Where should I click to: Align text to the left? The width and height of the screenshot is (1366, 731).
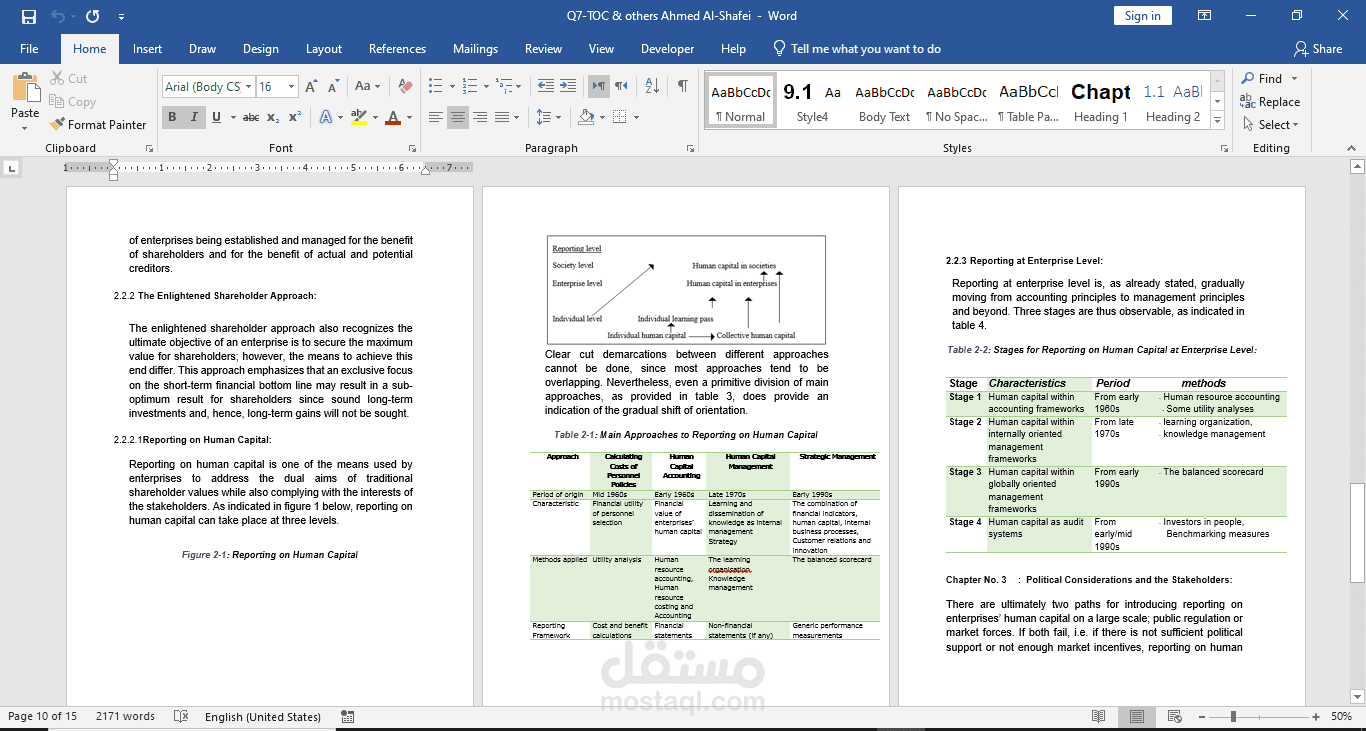coord(435,117)
